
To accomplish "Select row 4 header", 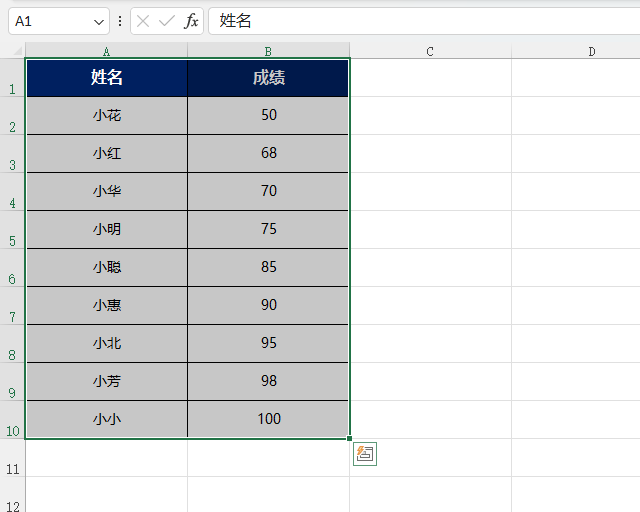I will click(12, 191).
